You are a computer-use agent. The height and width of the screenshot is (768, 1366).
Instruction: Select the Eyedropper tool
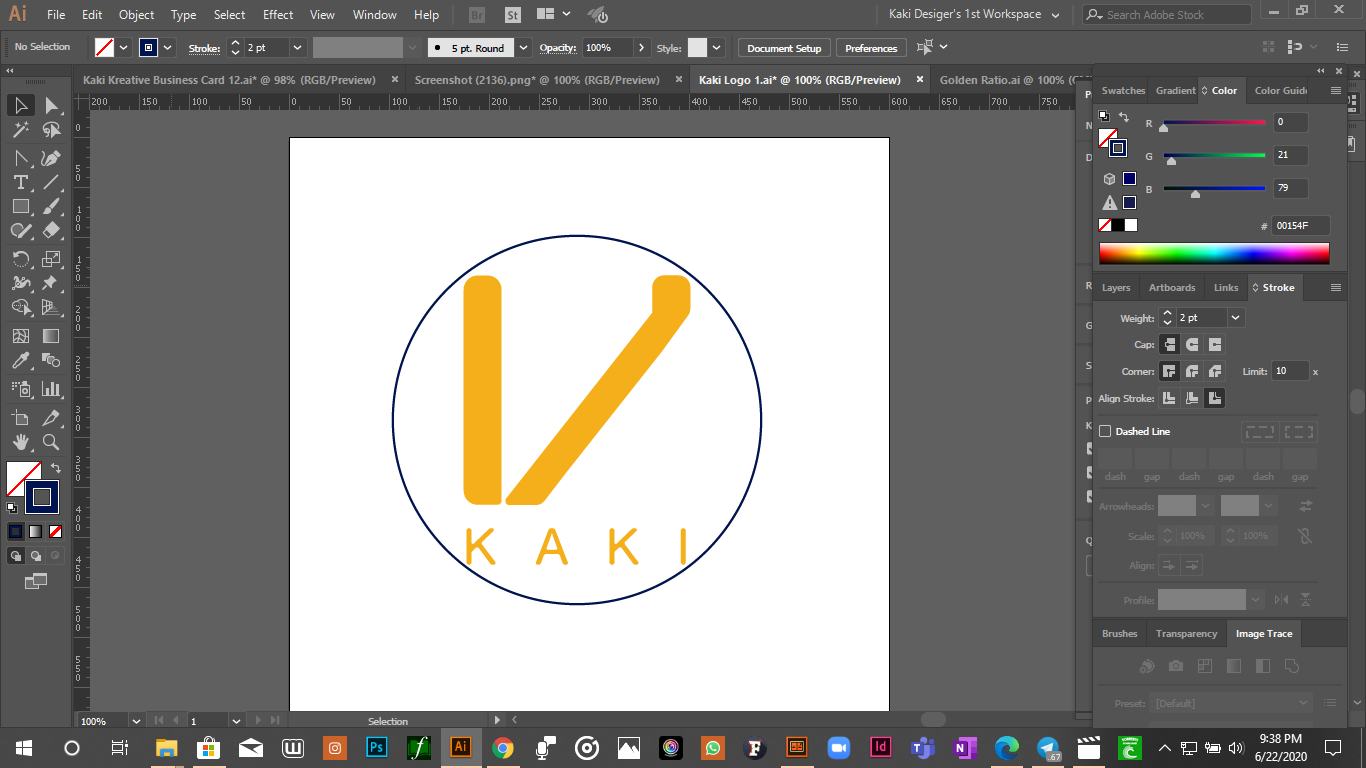(20, 360)
